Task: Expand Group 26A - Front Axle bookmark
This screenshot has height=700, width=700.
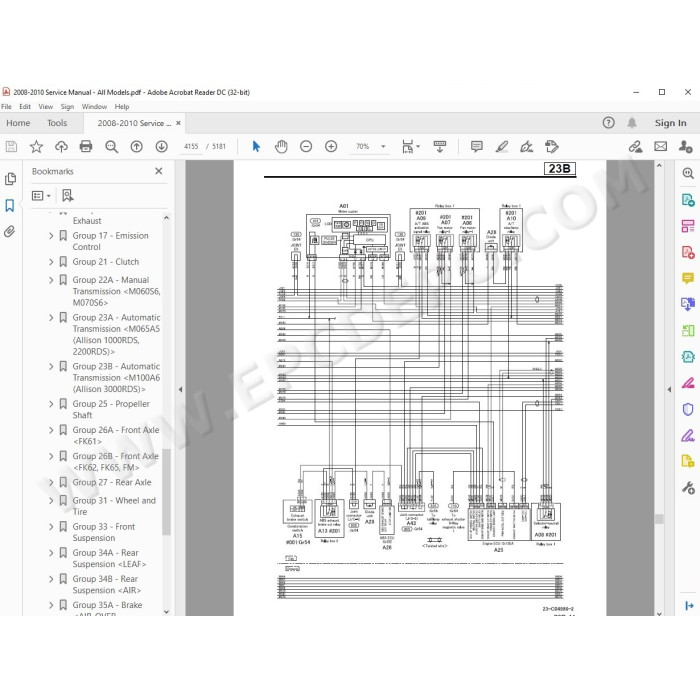Action: [51, 430]
